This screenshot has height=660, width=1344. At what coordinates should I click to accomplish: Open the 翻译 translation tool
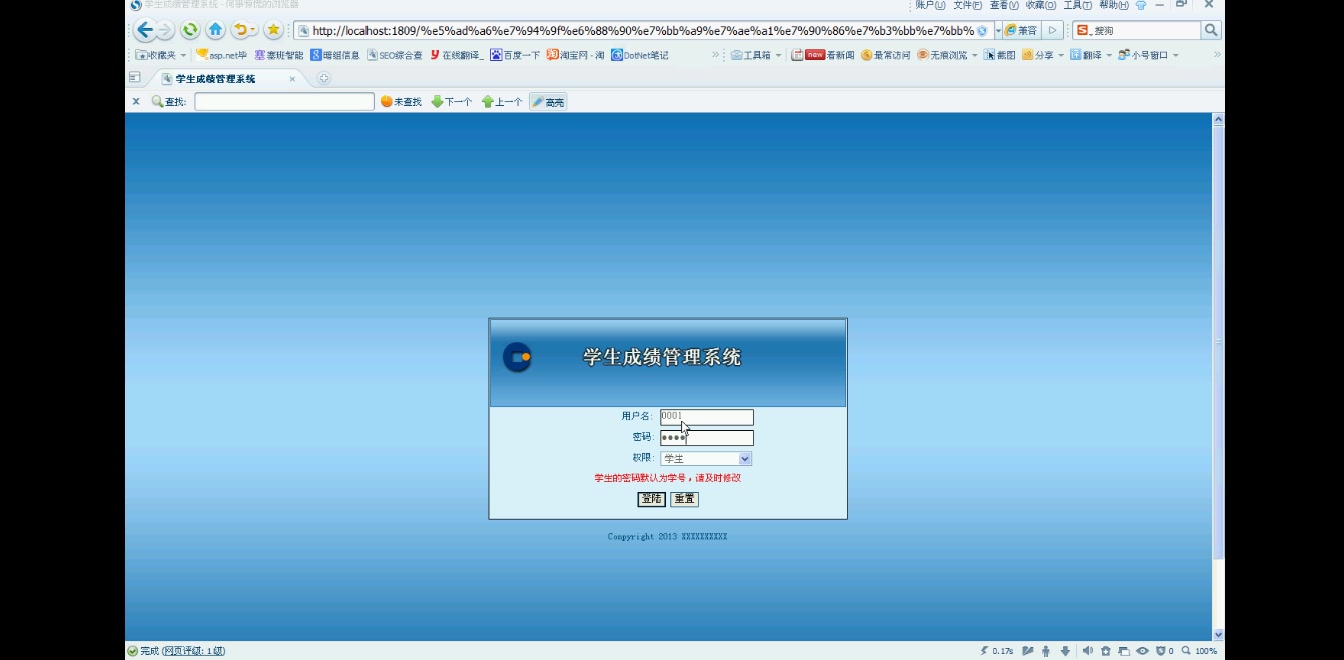[x=1090, y=55]
